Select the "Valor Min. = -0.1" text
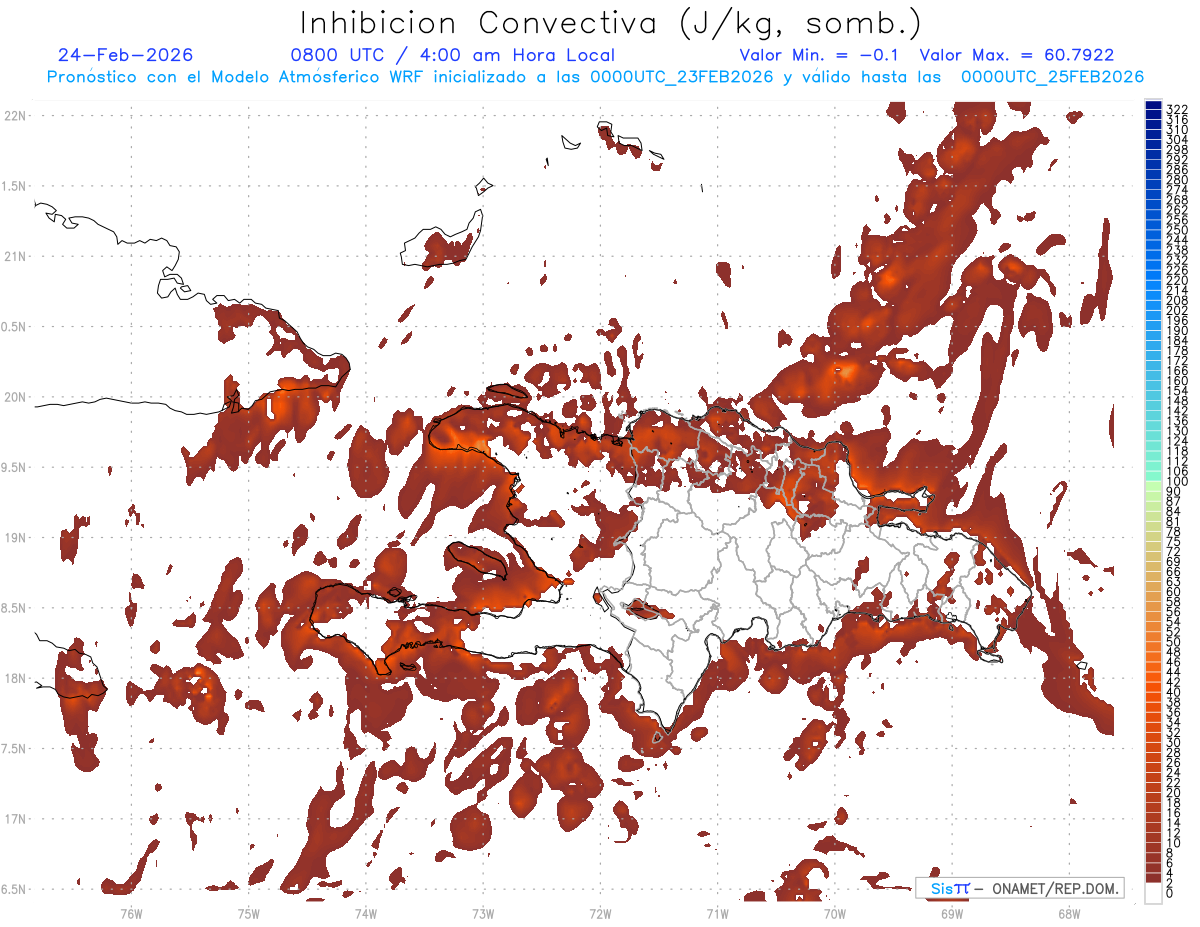1200x927 pixels. (819, 55)
